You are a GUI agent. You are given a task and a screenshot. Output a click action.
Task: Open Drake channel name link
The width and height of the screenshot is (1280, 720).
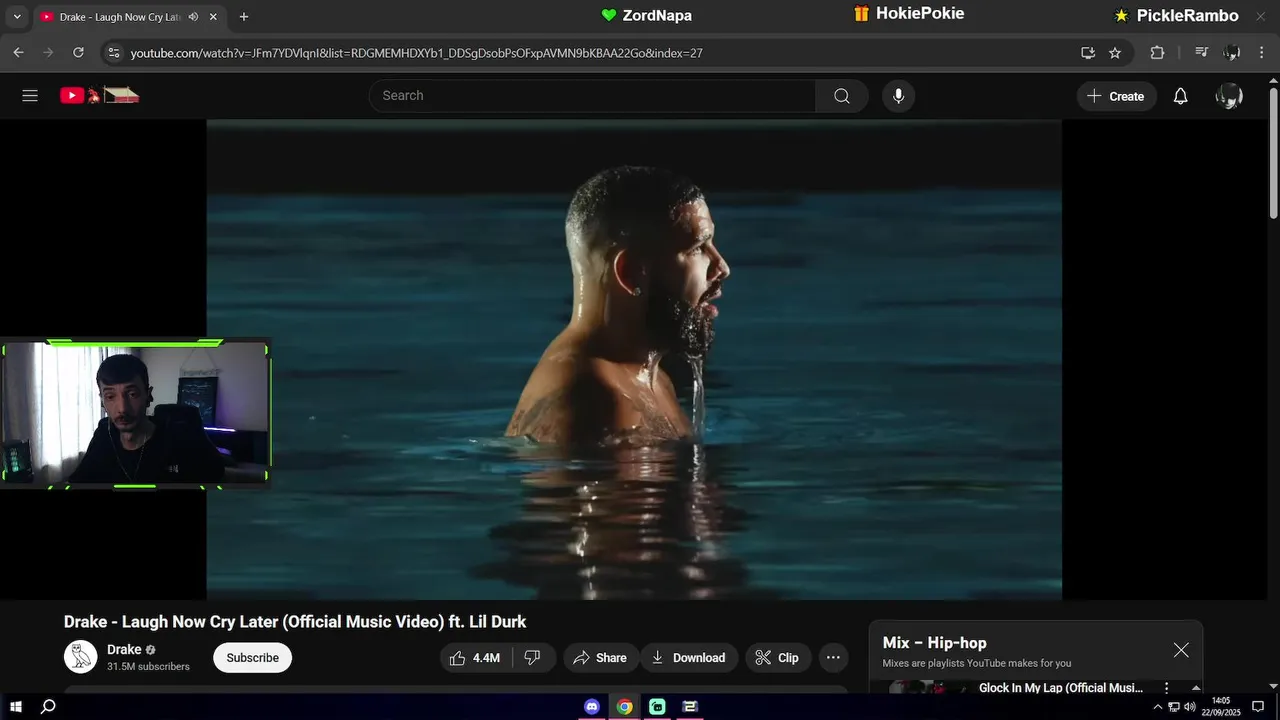[124, 650]
